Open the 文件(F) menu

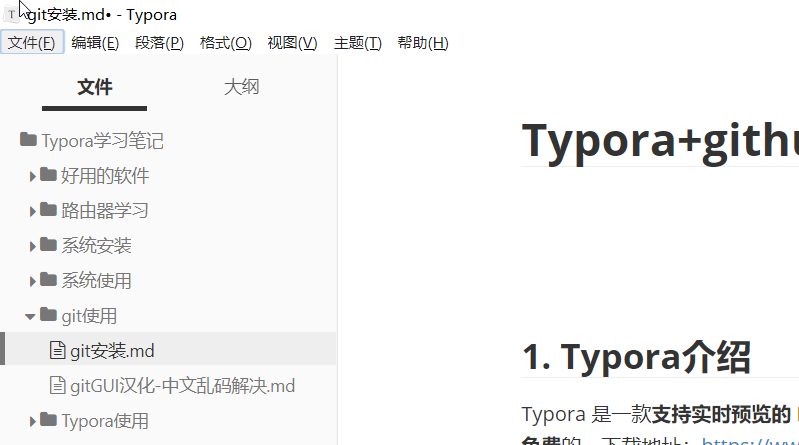pyautogui.click(x=32, y=42)
